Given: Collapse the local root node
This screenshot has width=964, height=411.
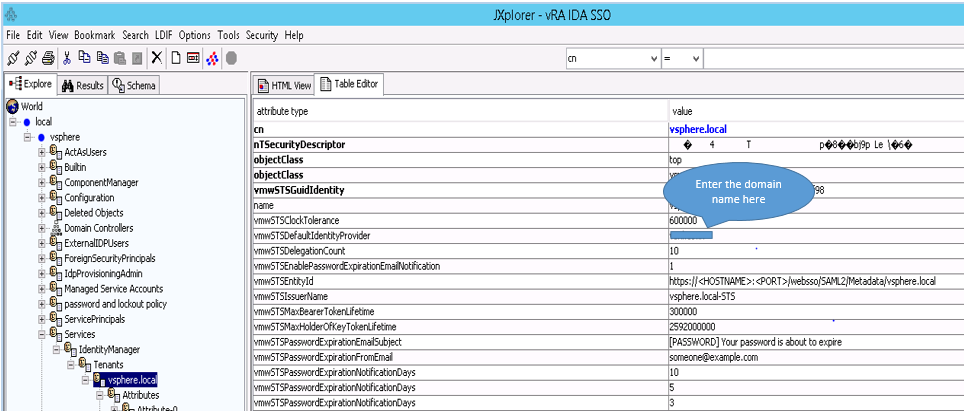Looking at the screenshot, I should (12, 122).
